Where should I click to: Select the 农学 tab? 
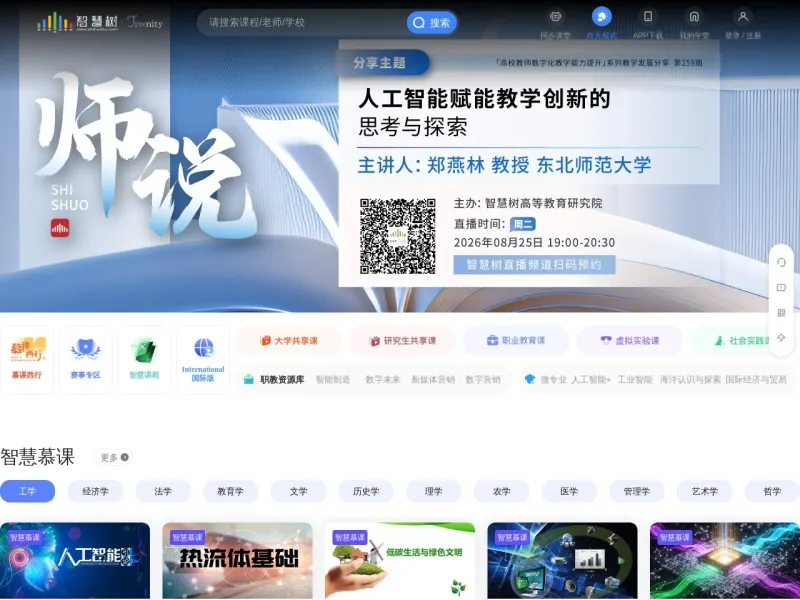pos(502,491)
